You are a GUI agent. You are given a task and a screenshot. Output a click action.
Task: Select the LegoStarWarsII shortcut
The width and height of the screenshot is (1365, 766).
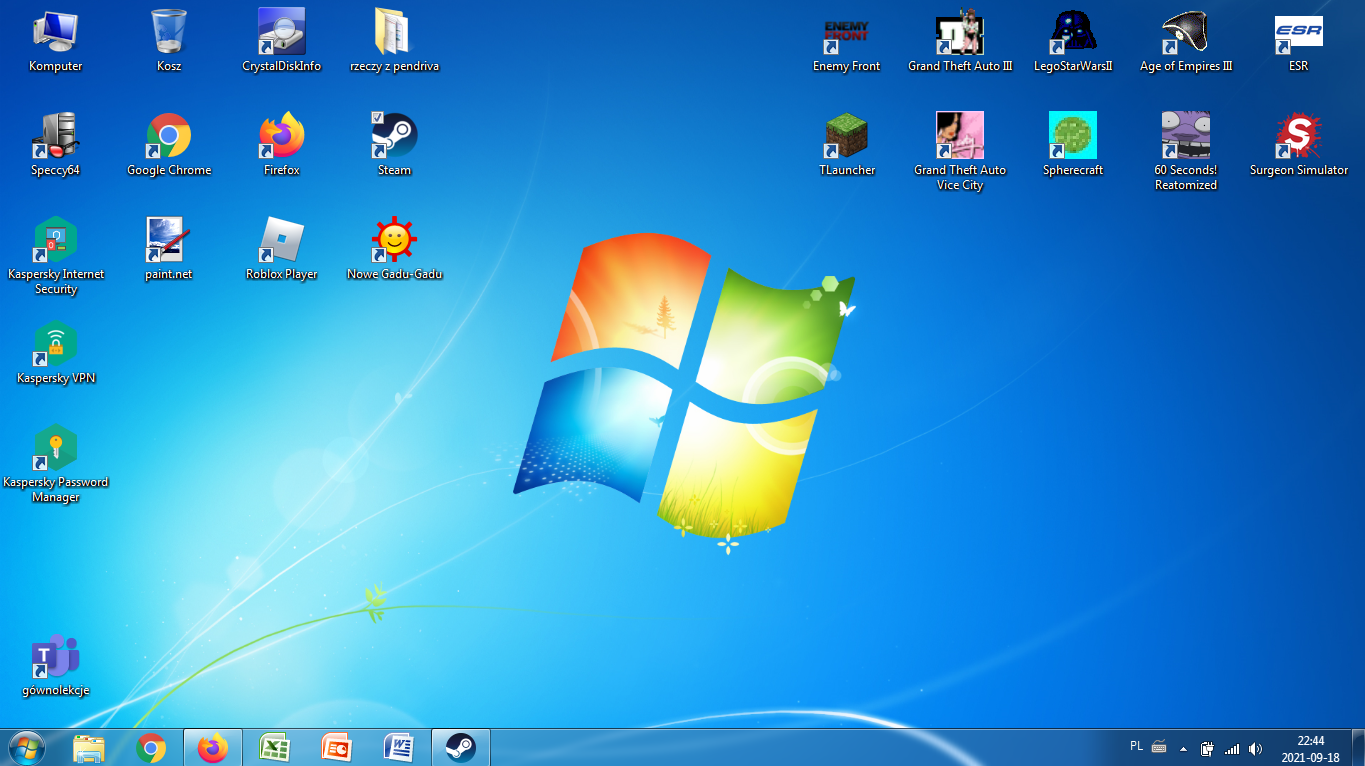tap(1073, 41)
